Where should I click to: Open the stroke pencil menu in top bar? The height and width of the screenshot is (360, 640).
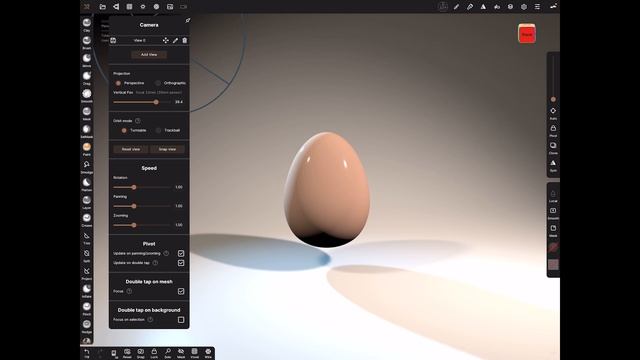[x=456, y=7]
